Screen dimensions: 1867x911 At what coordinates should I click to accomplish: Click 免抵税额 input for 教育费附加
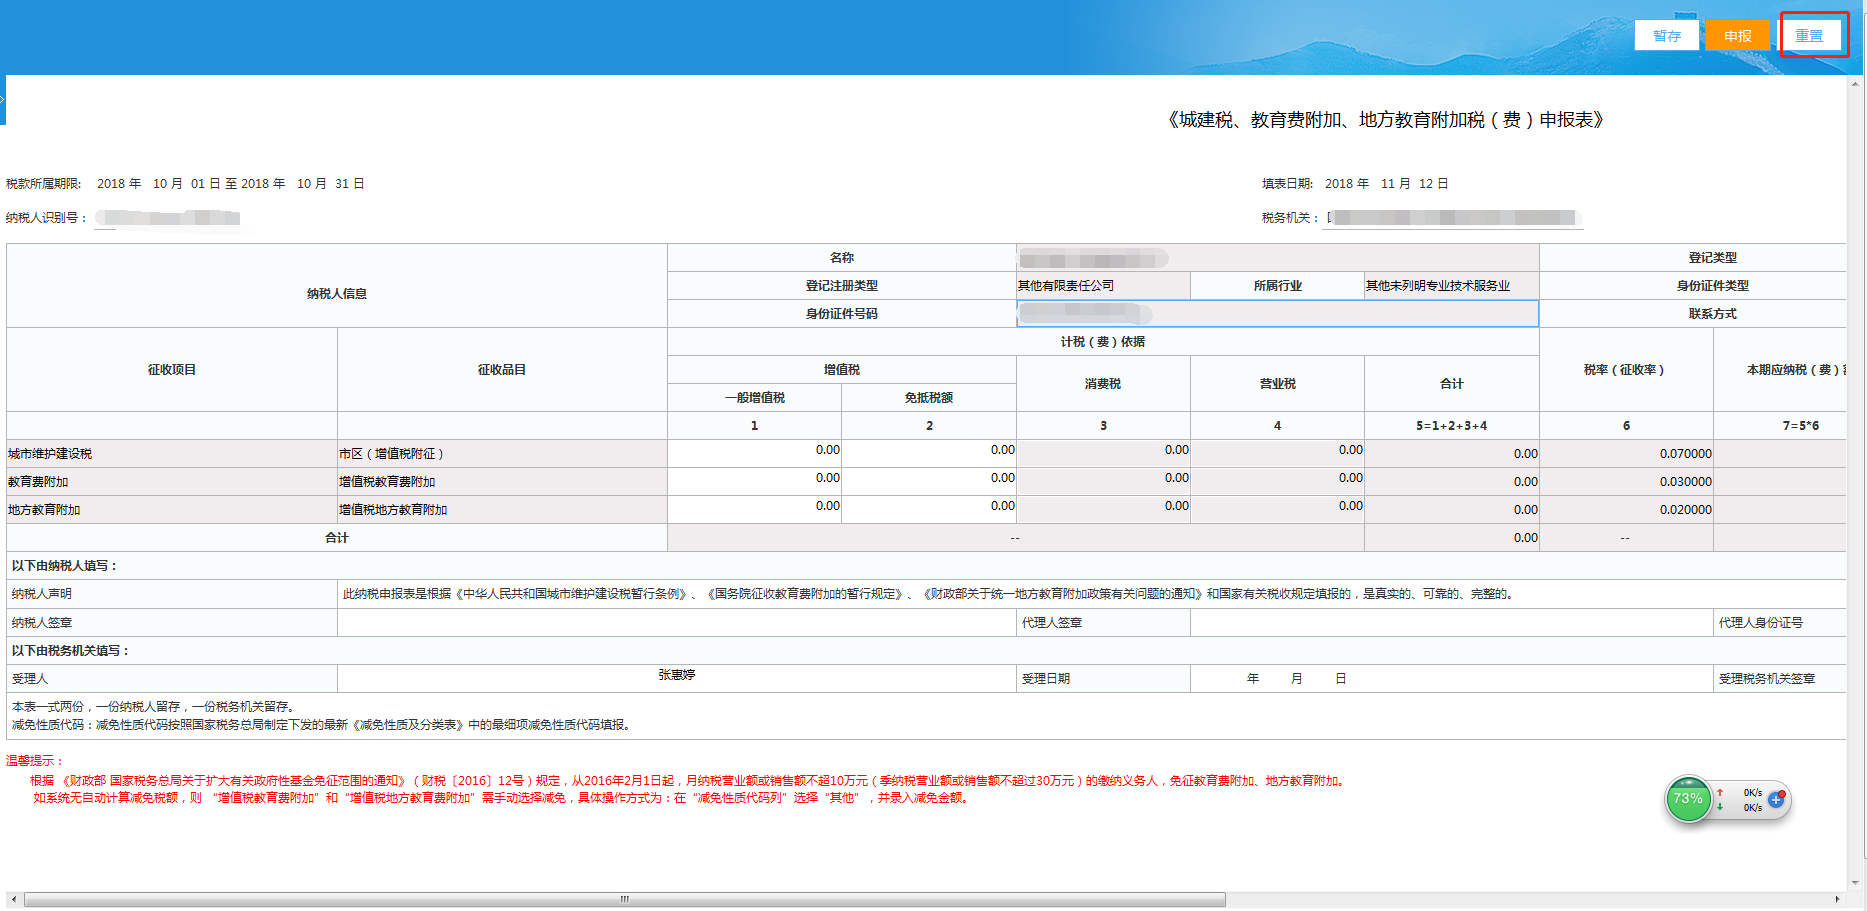point(929,481)
